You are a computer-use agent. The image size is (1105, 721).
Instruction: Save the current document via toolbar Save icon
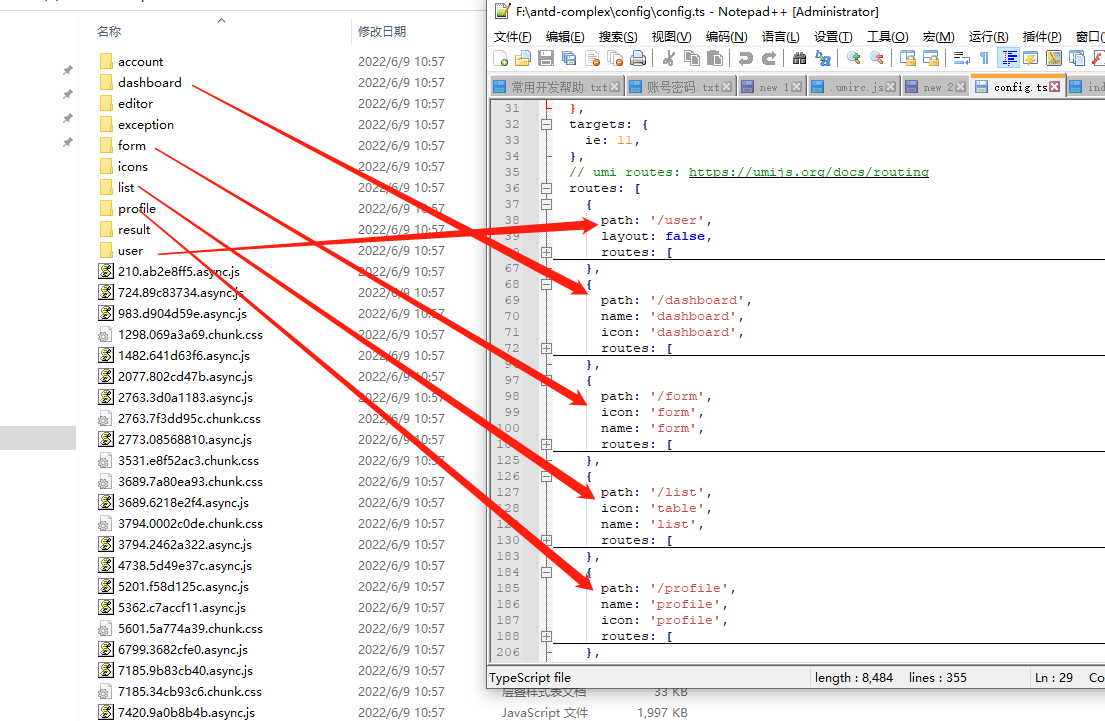[545, 58]
